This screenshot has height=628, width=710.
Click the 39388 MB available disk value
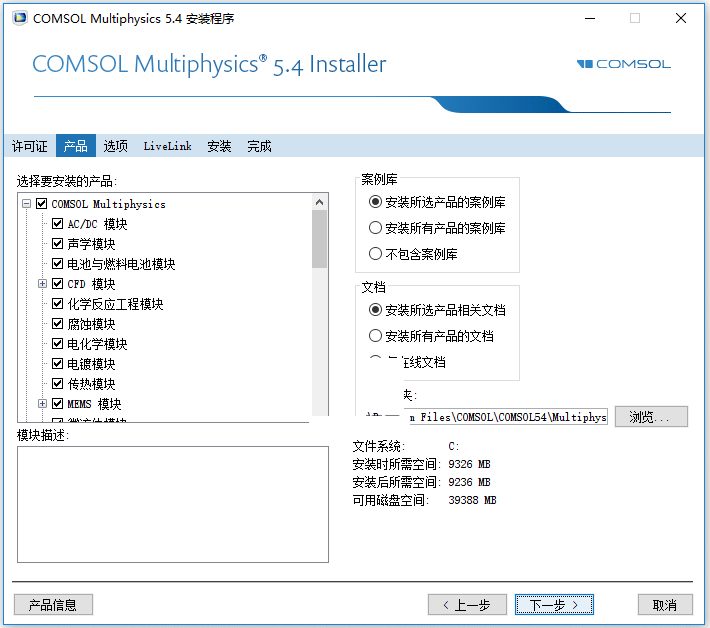[x=472, y=500]
